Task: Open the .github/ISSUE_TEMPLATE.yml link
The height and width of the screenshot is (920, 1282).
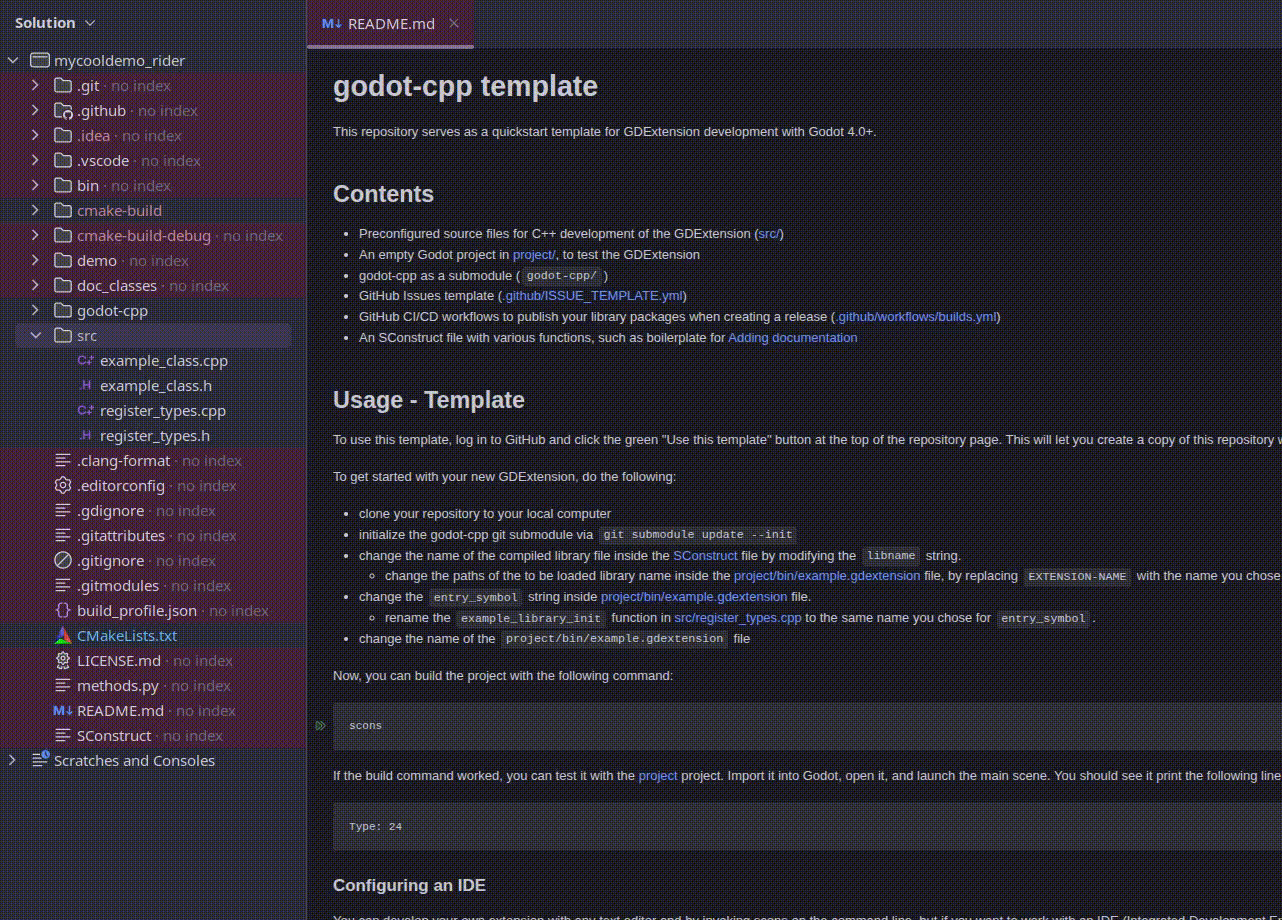Action: point(592,296)
